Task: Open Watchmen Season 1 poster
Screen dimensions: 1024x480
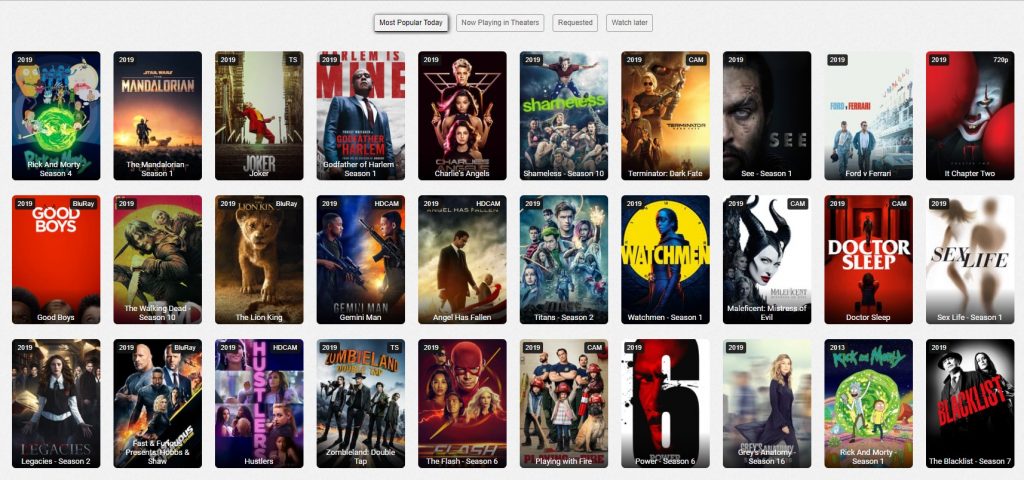Action: (x=665, y=259)
